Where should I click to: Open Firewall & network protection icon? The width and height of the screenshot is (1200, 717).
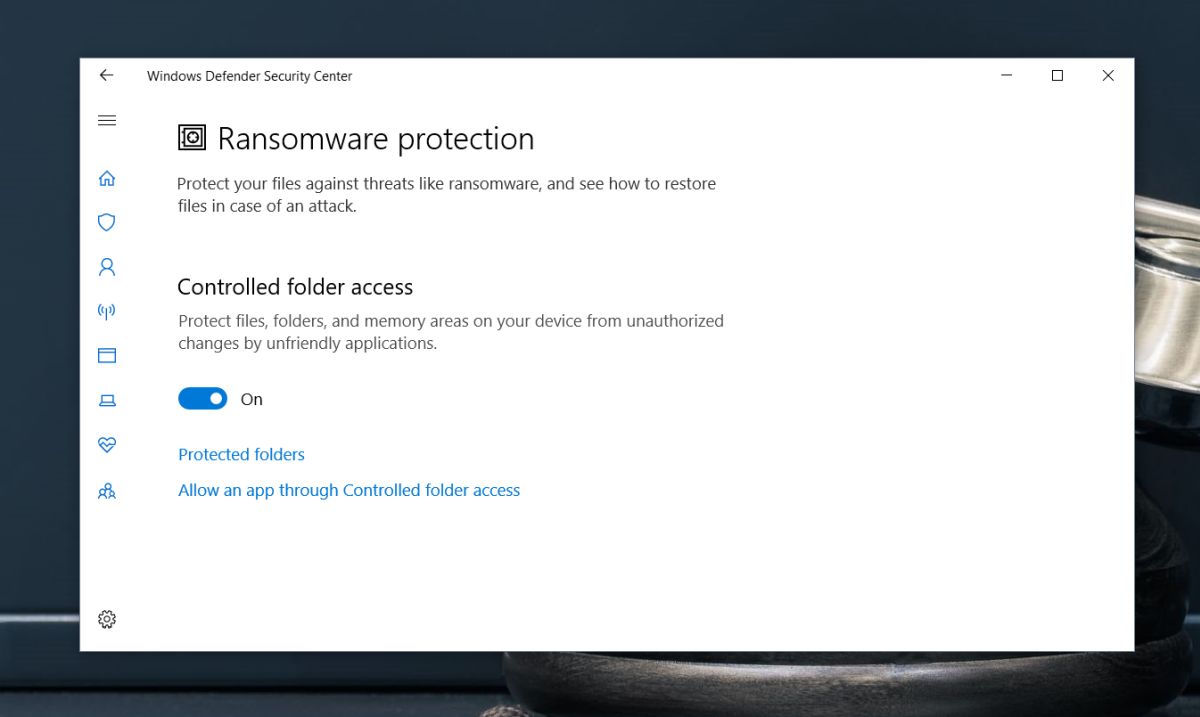coord(107,311)
